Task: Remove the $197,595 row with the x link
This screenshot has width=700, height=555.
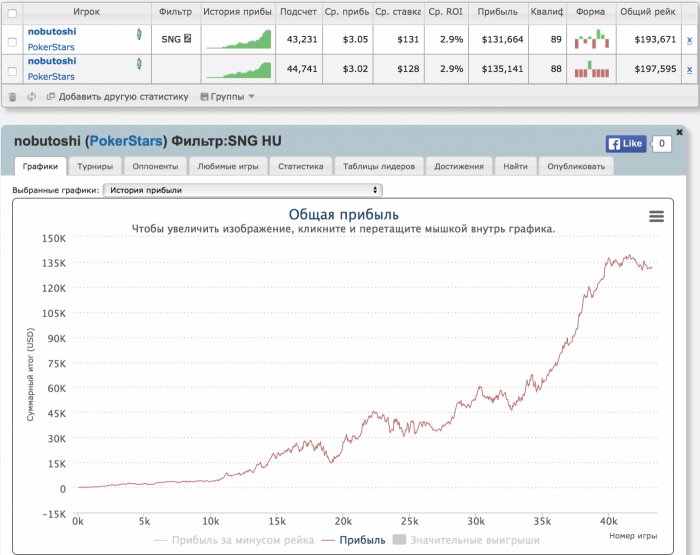Action: 689,69
